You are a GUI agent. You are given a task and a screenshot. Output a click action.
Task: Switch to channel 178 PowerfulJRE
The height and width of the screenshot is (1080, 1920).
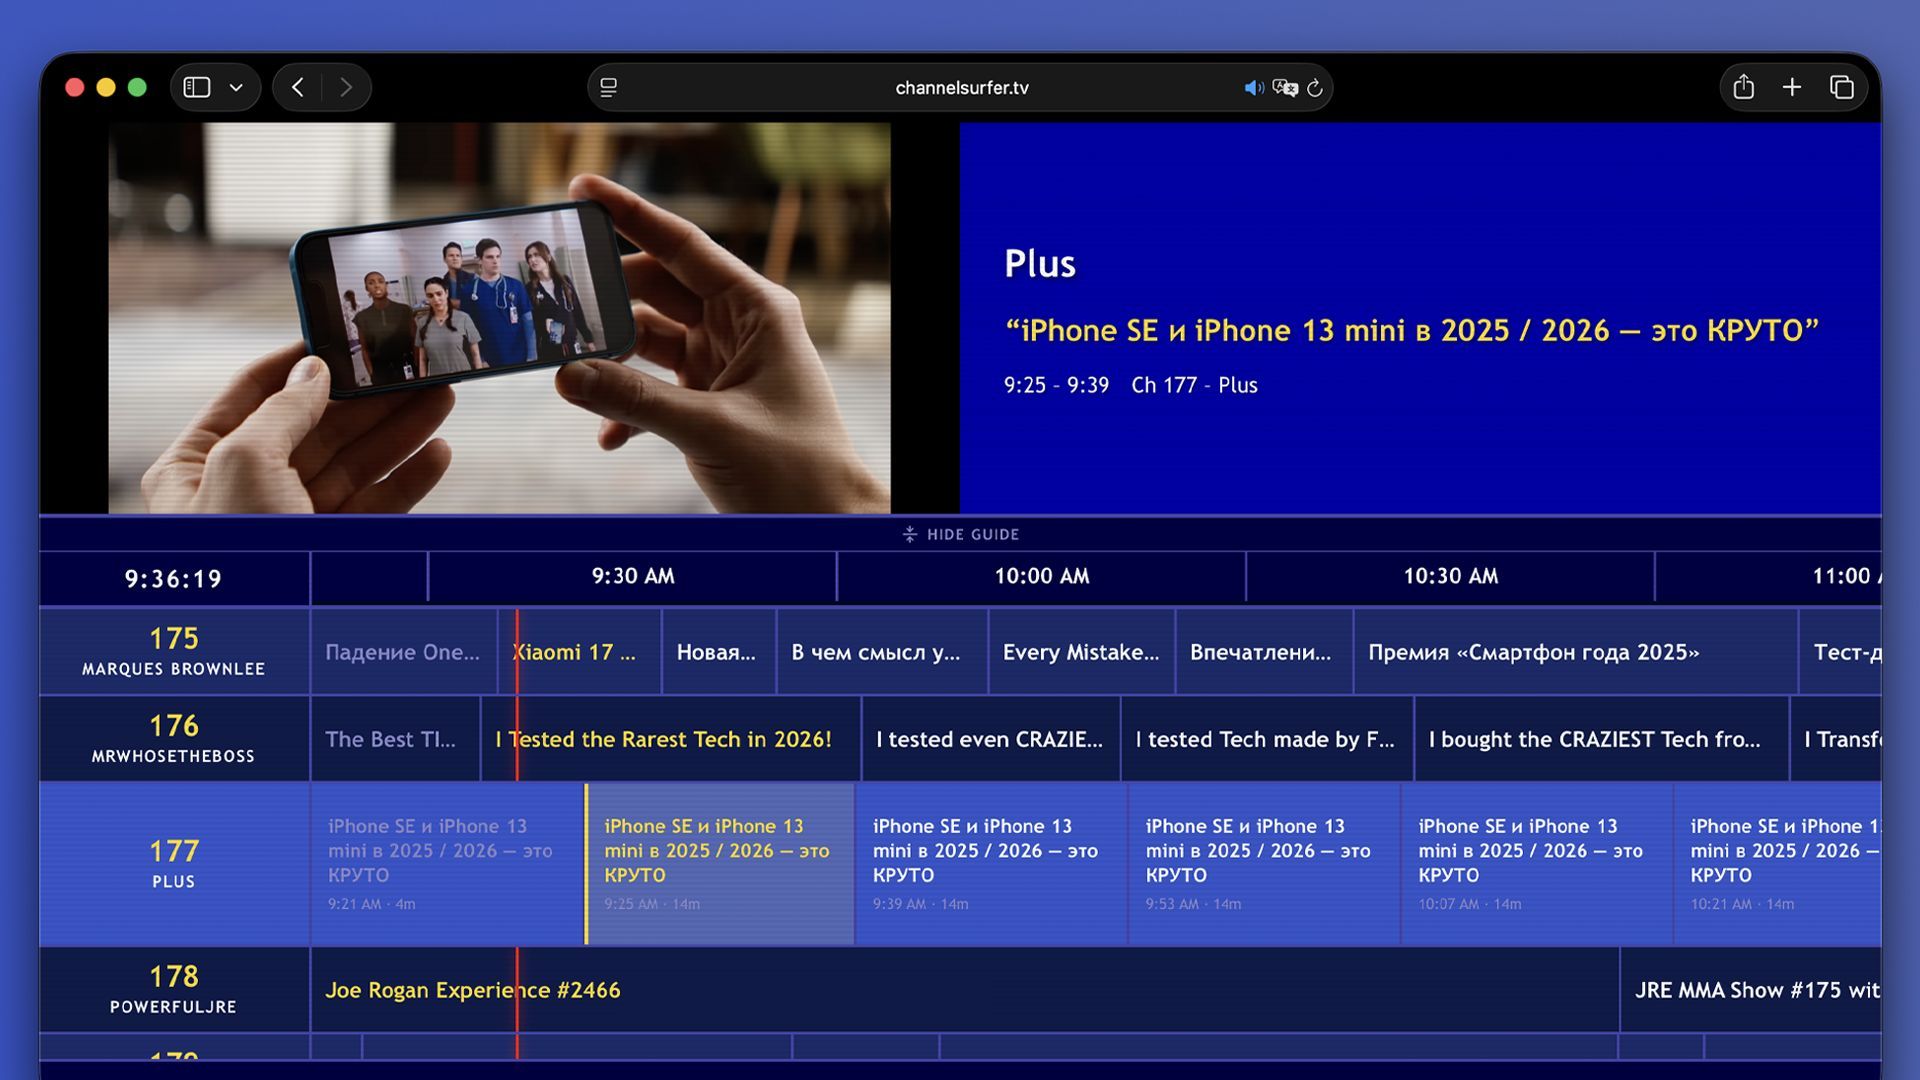coord(174,988)
